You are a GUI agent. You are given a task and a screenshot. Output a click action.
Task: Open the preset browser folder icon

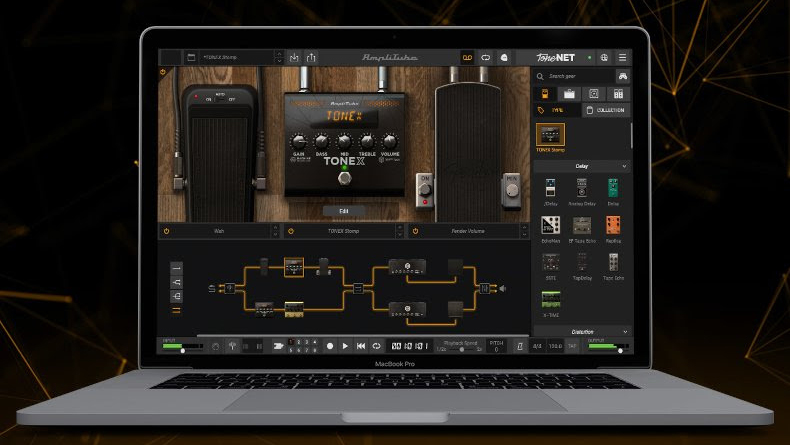(191, 57)
